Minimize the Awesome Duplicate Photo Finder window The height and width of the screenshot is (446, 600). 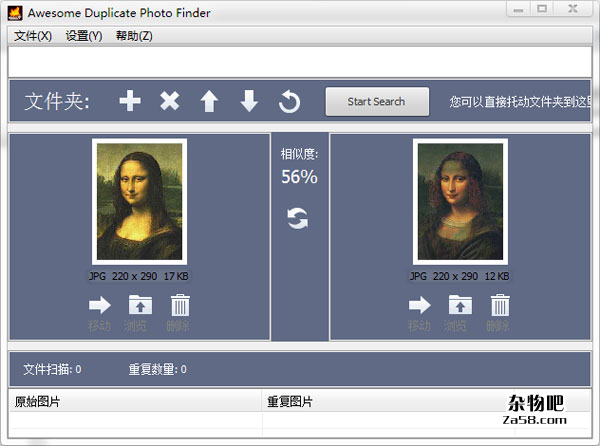518,9
